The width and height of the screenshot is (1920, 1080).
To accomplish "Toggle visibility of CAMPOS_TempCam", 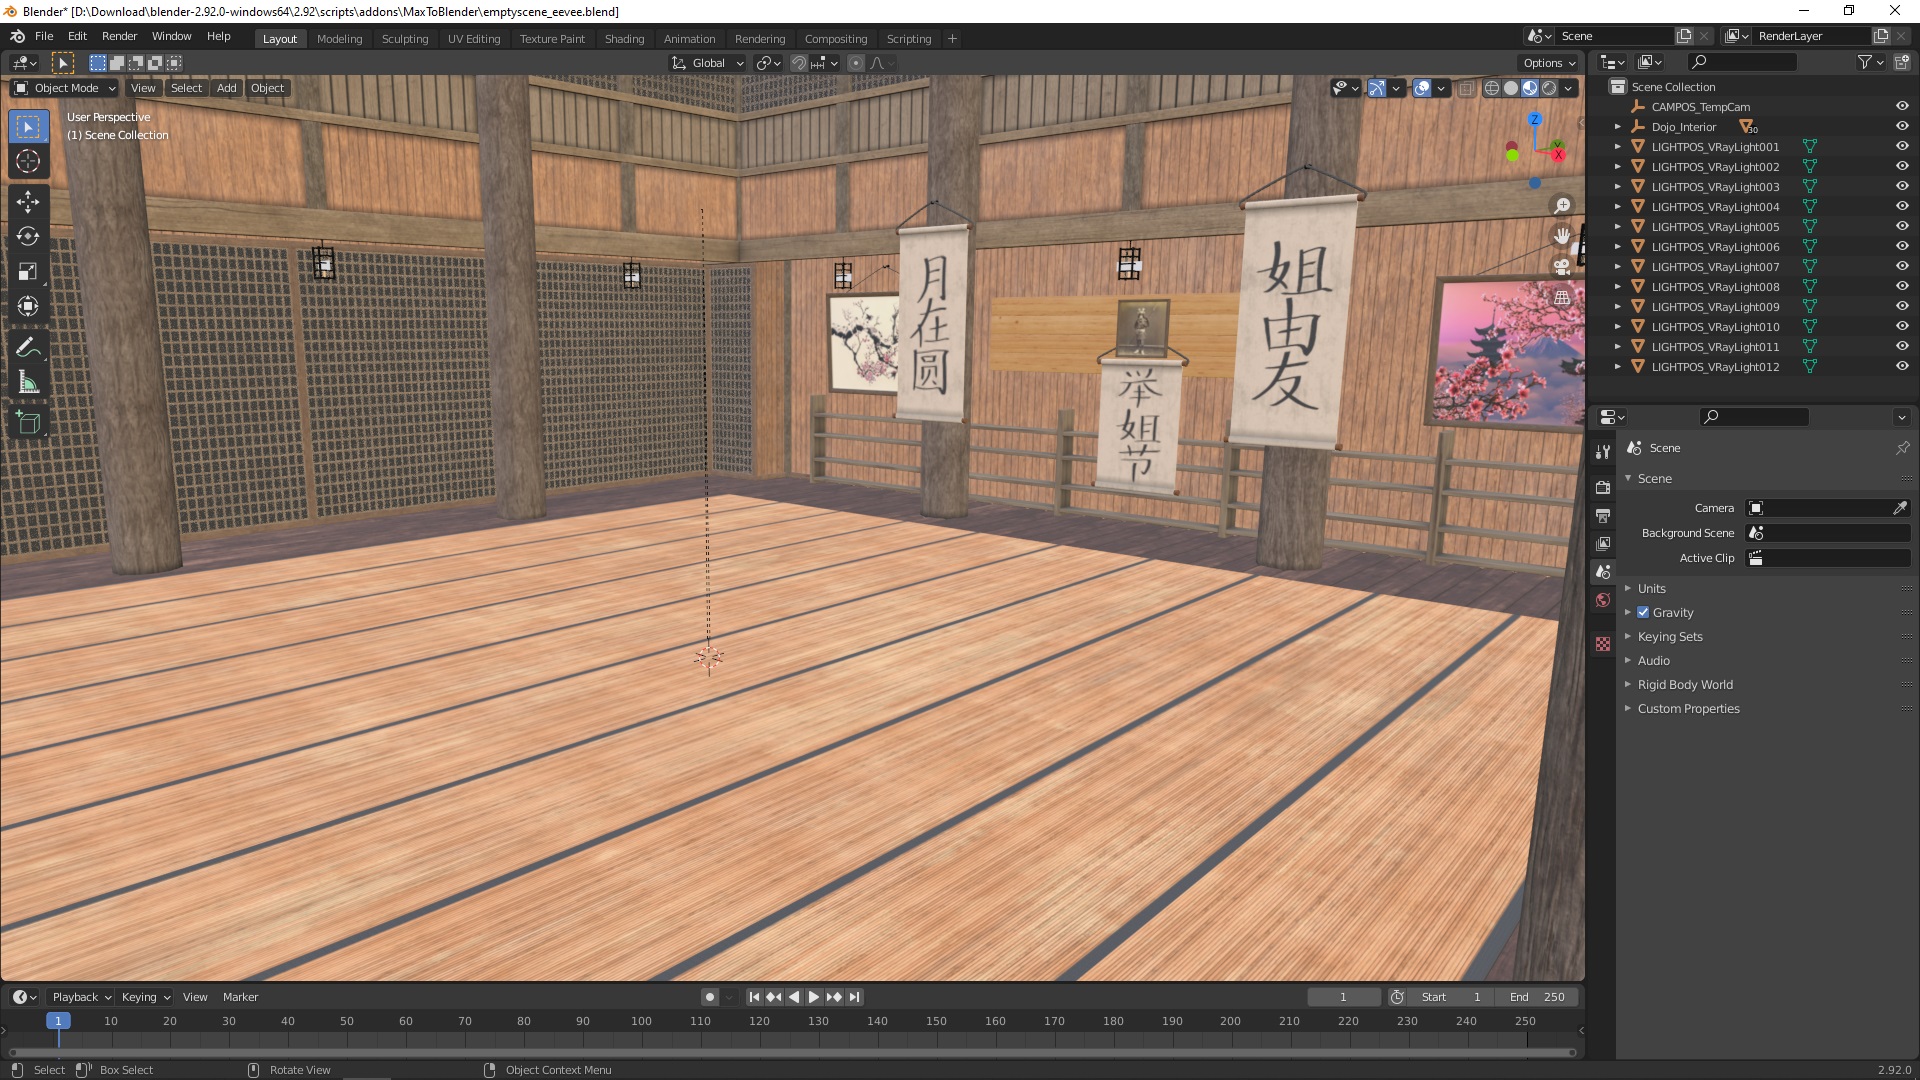I will tap(1902, 107).
